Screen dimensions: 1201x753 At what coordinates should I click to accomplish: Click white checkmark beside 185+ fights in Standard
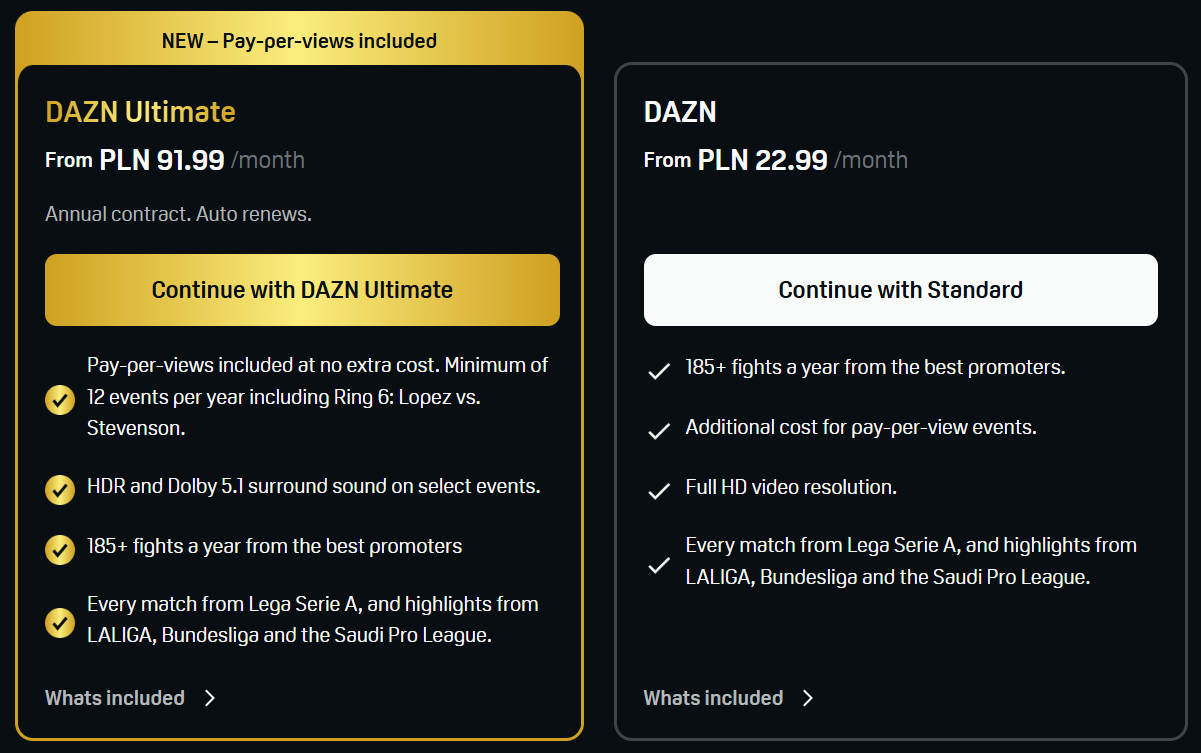[x=658, y=371]
